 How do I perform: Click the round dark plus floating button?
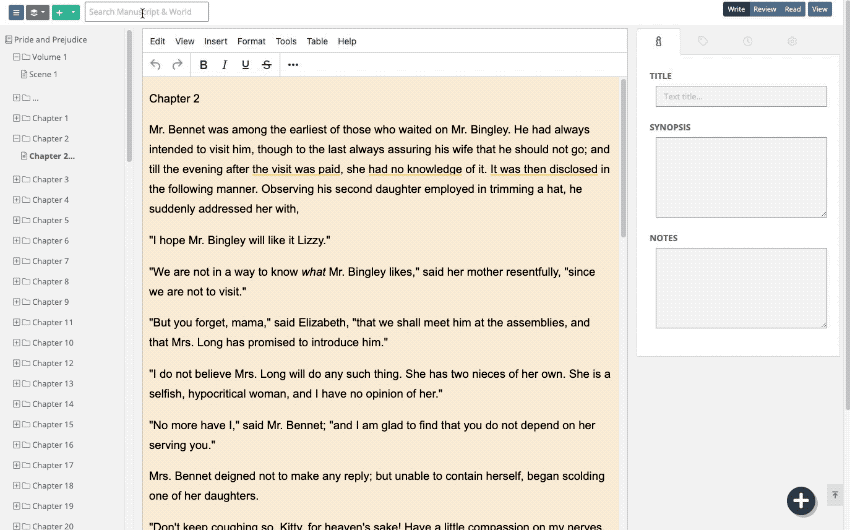[801, 501]
